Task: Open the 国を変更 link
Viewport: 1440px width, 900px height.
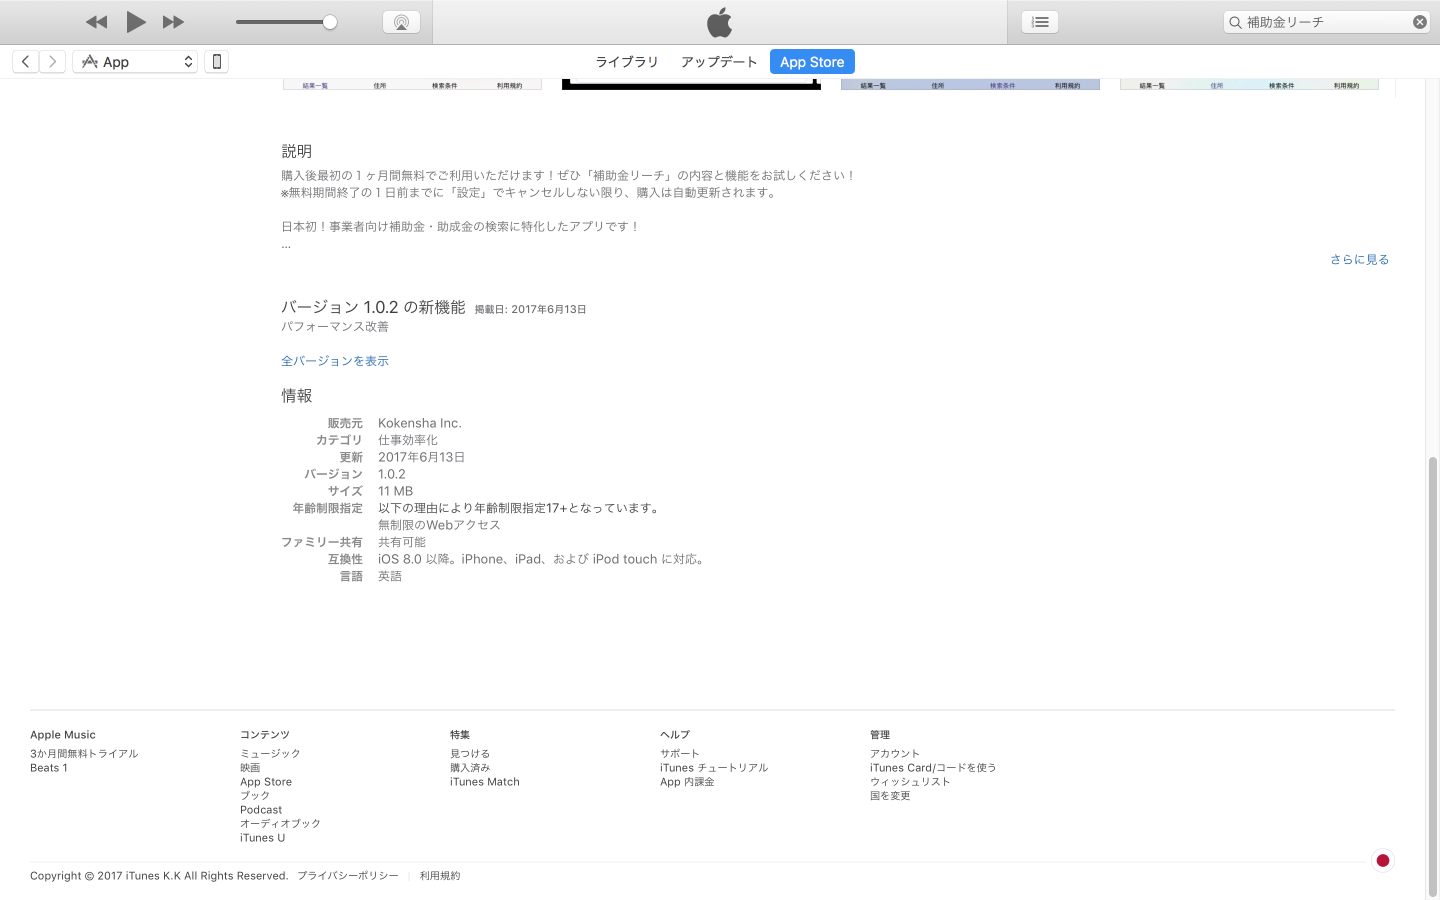Action: coord(890,796)
